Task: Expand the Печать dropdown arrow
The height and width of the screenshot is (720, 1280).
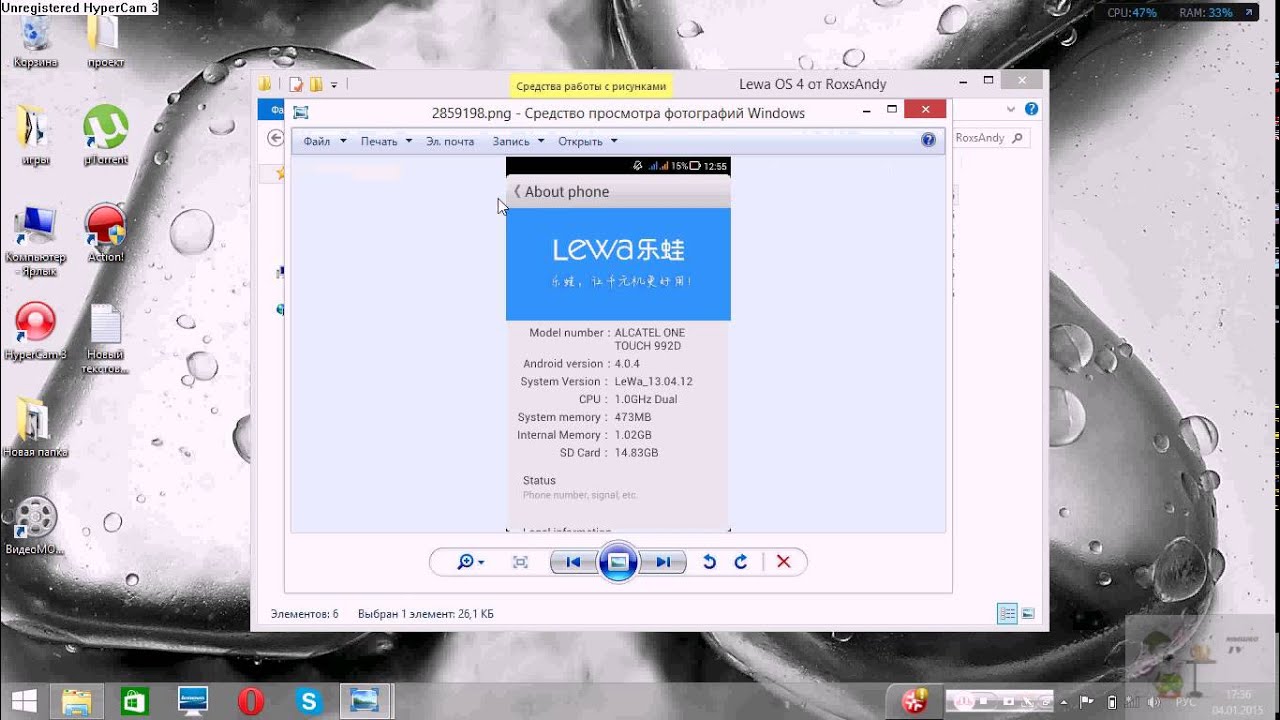Action: tap(408, 142)
